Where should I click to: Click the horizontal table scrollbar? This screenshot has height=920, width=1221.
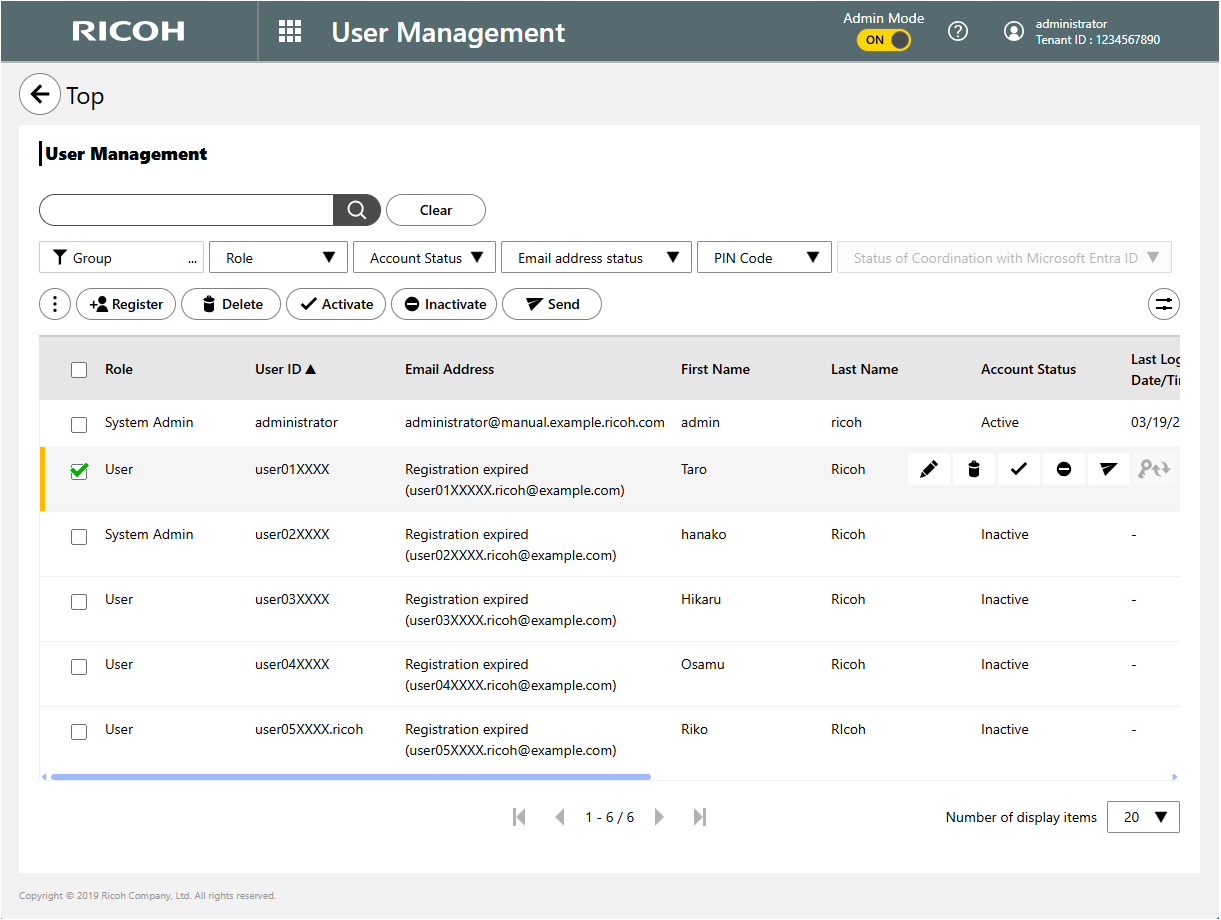350,777
